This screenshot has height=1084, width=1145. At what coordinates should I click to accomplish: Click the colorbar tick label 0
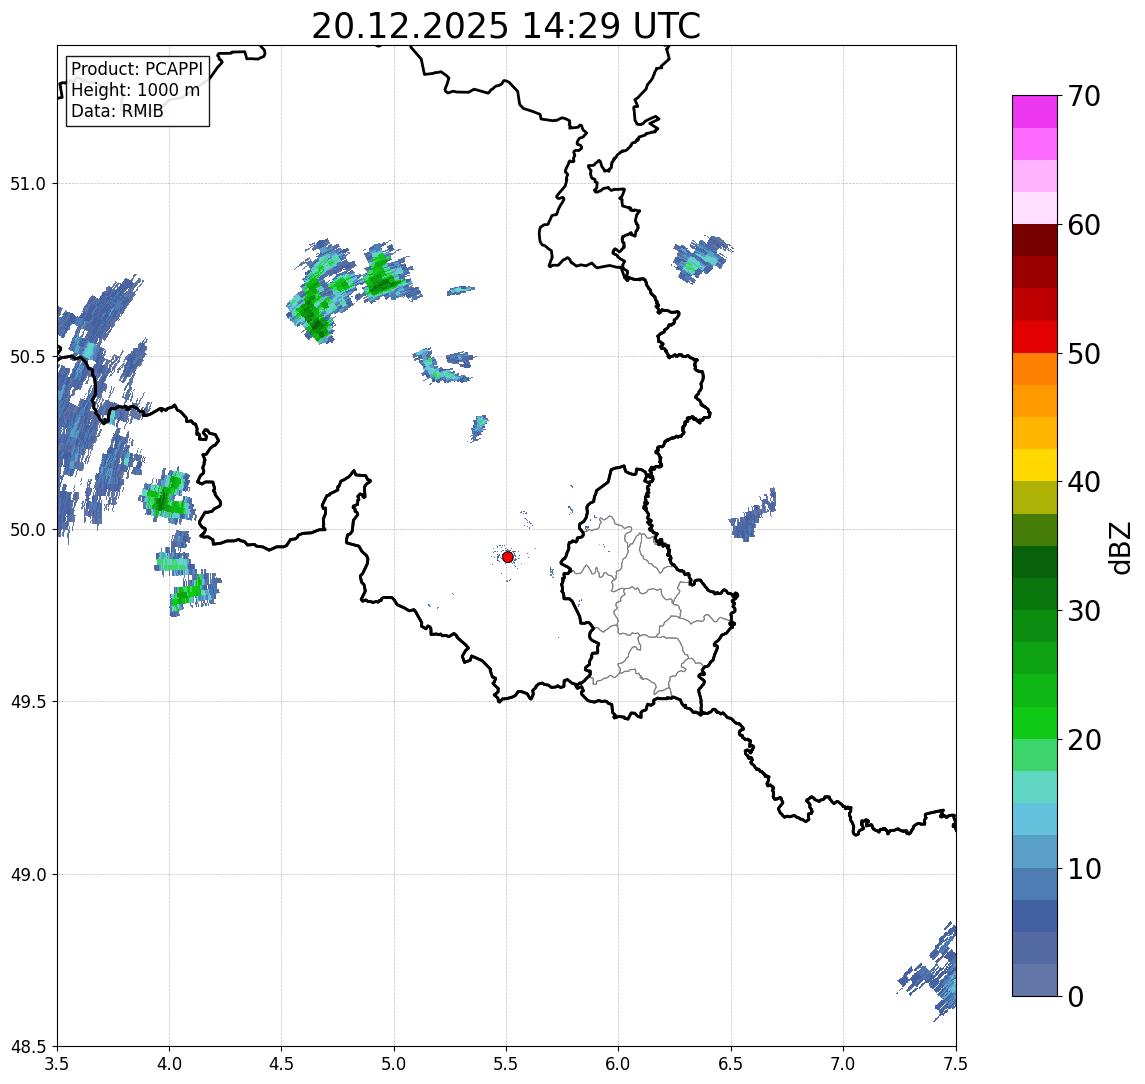[x=1076, y=996]
